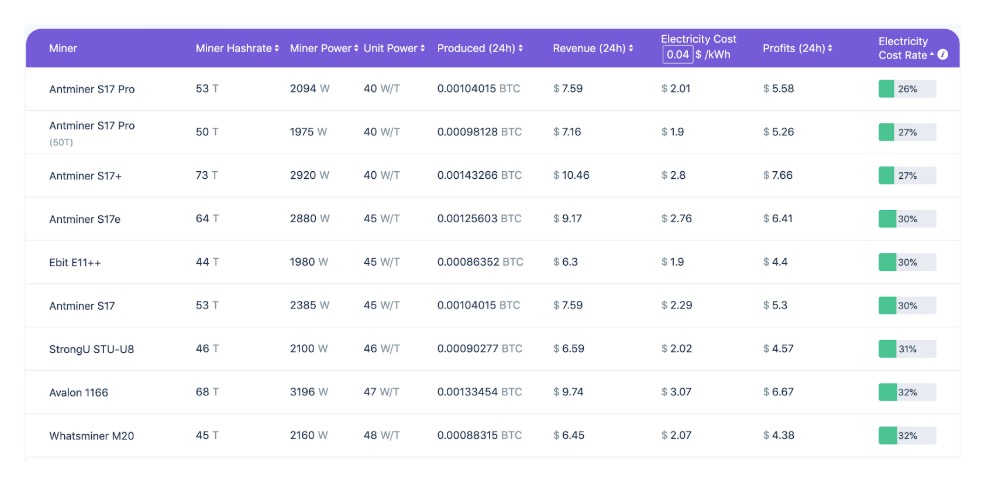Select the 48 W/T unit power value
Image resolution: width=986 pixels, height=488 pixels.
coord(382,435)
